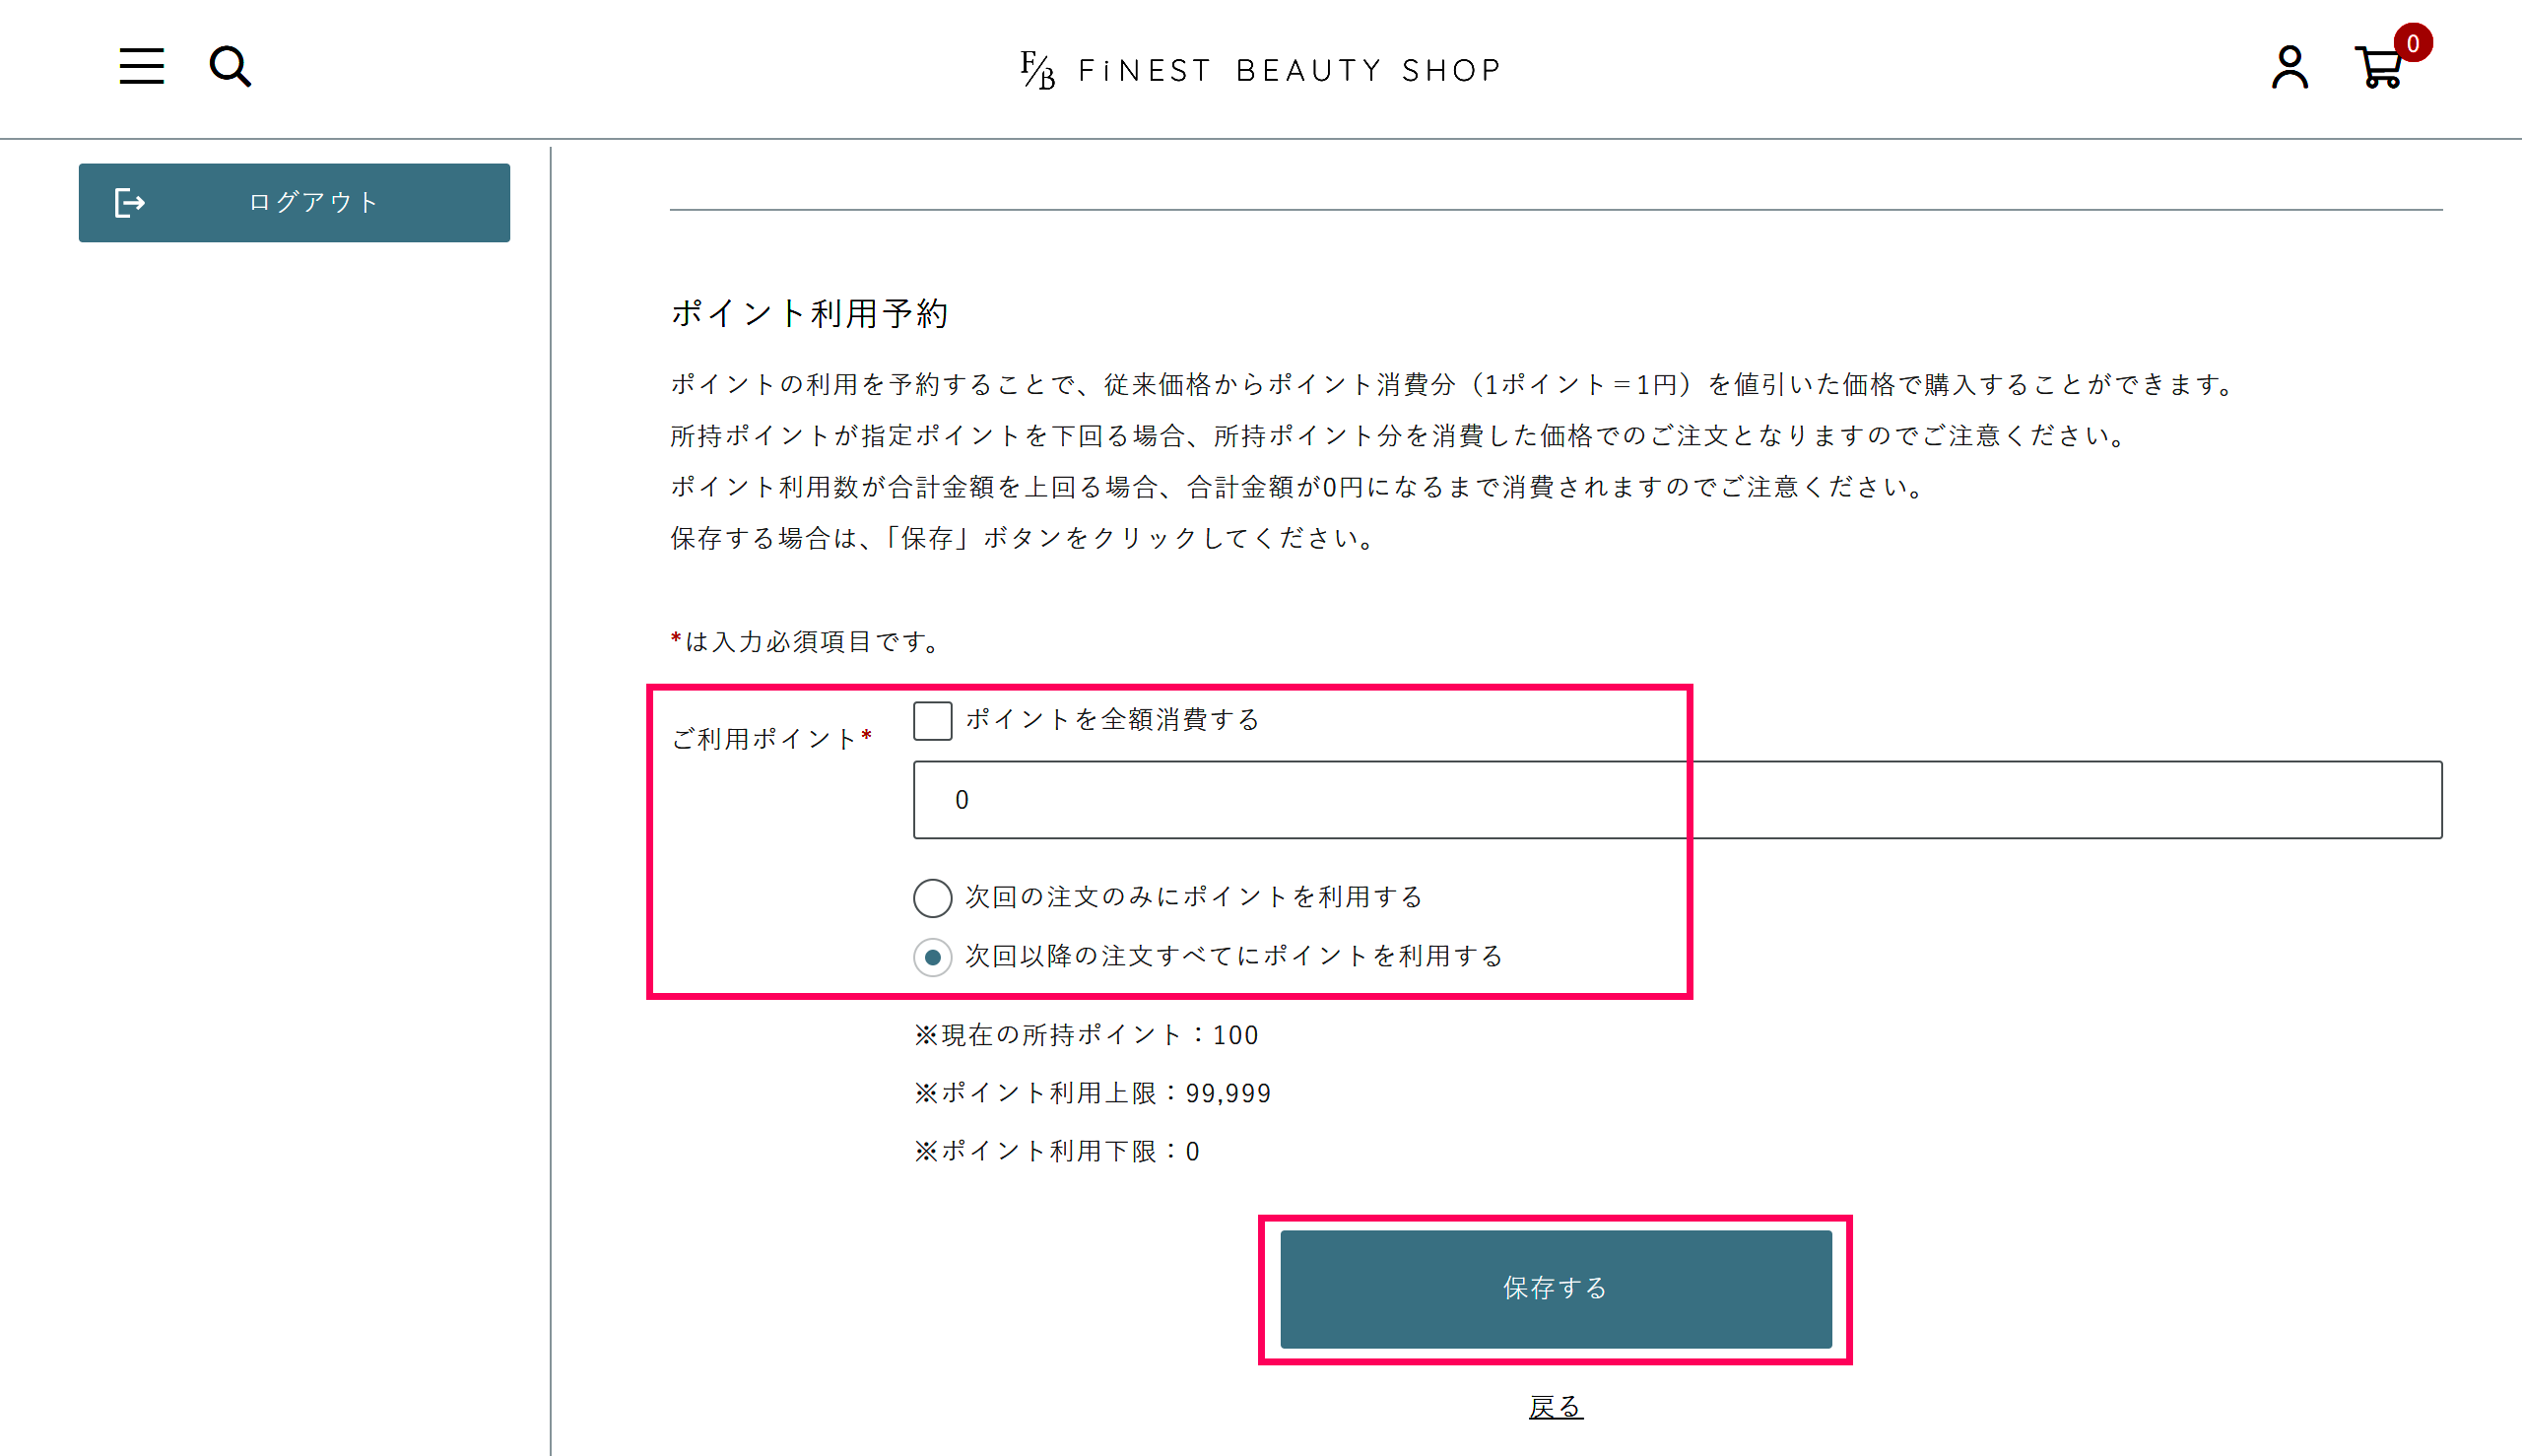Open the shopping cart icon

click(x=2379, y=70)
